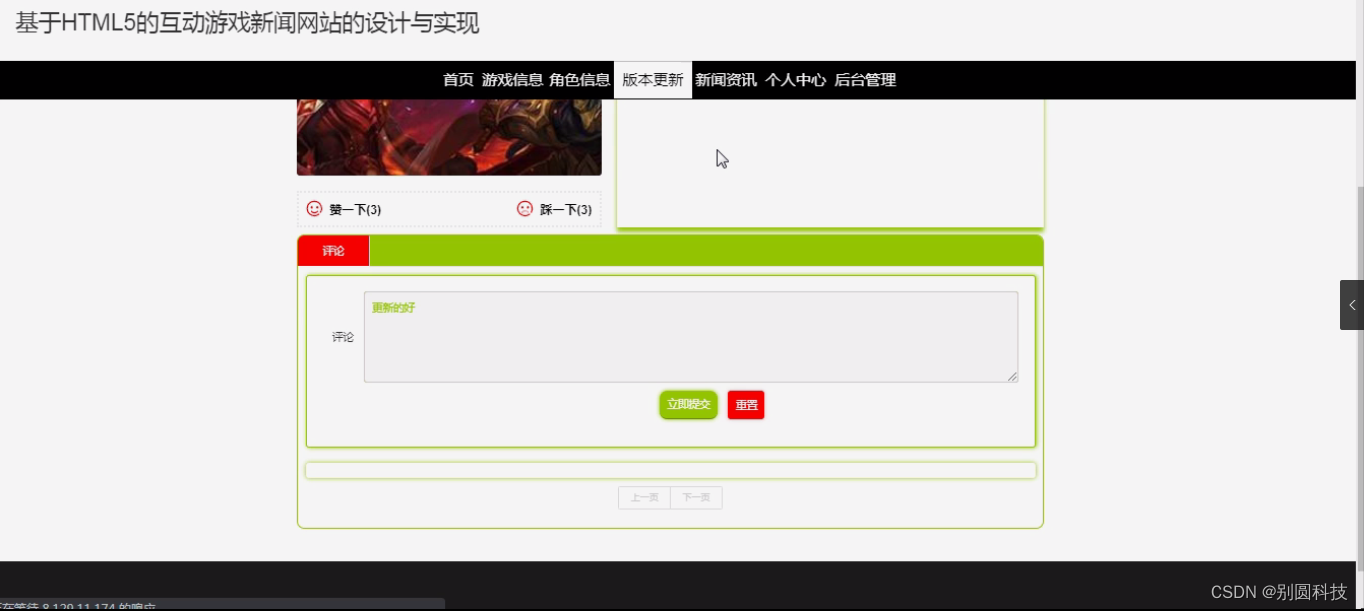Open the 首页 menu item
The image size is (1364, 611).
[x=457, y=79]
